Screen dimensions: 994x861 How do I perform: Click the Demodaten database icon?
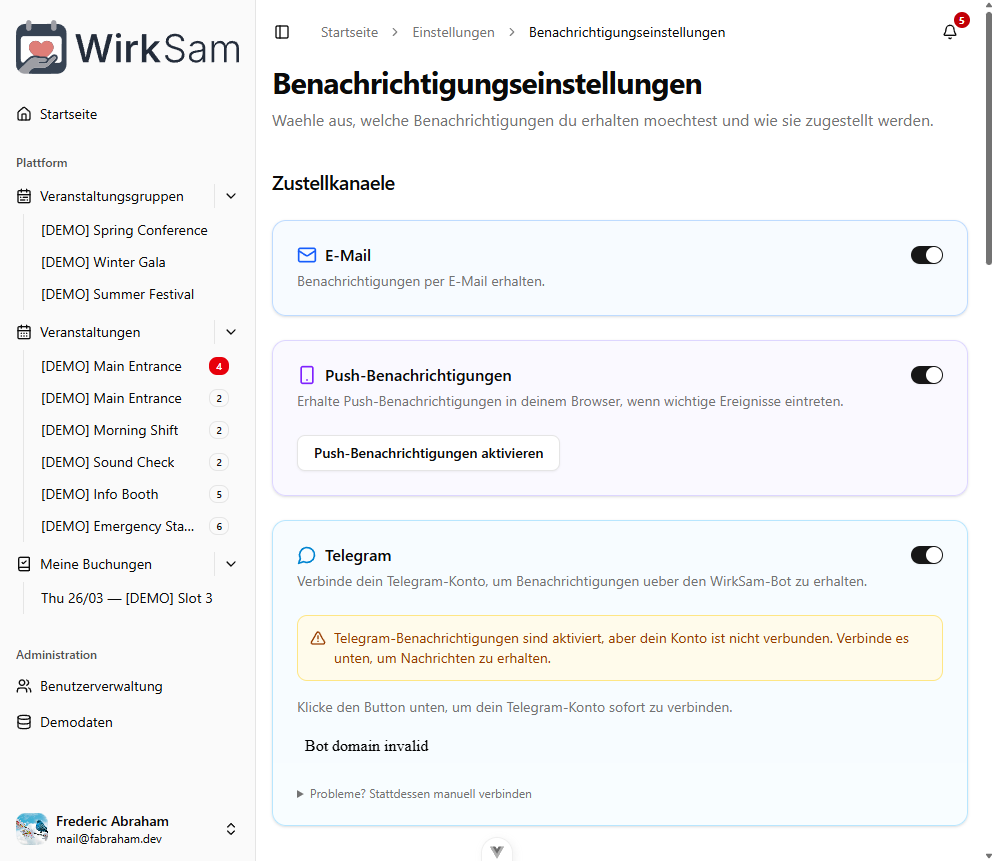tap(24, 723)
